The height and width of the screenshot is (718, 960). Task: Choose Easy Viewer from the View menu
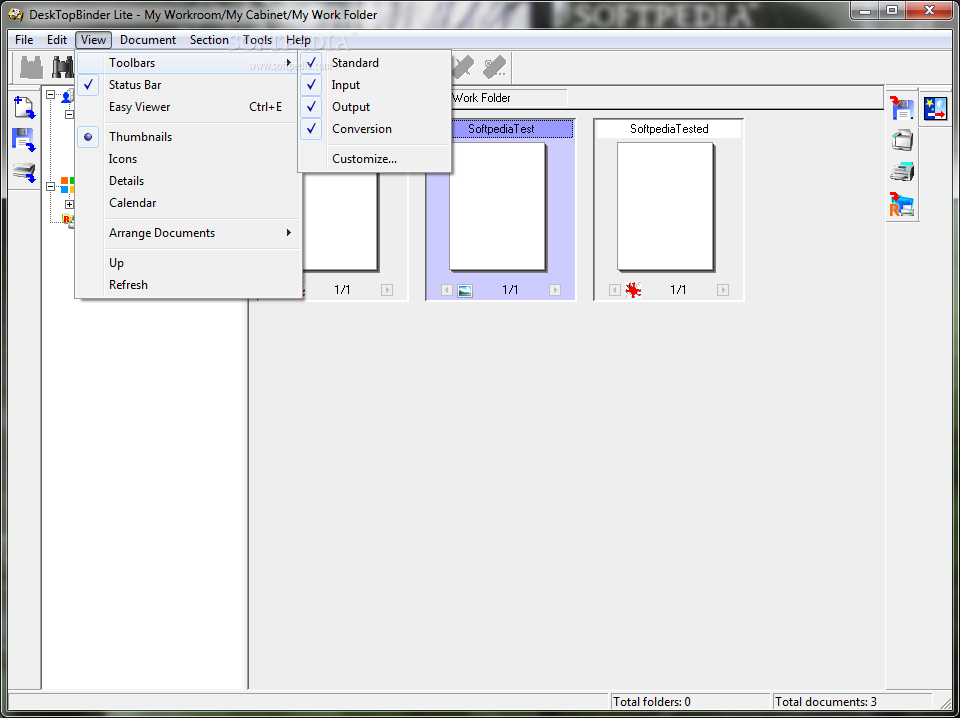[x=189, y=107]
